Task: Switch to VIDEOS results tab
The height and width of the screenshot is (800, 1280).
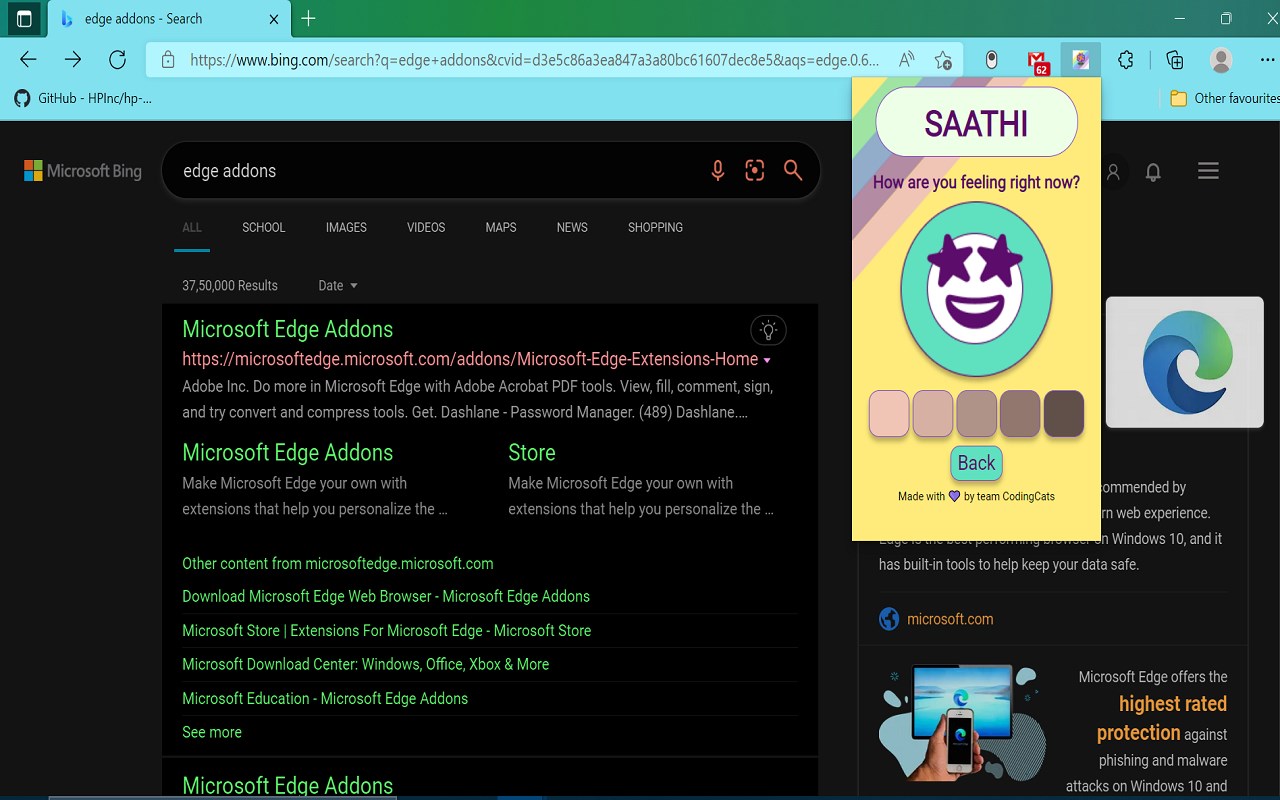Action: coord(426,228)
